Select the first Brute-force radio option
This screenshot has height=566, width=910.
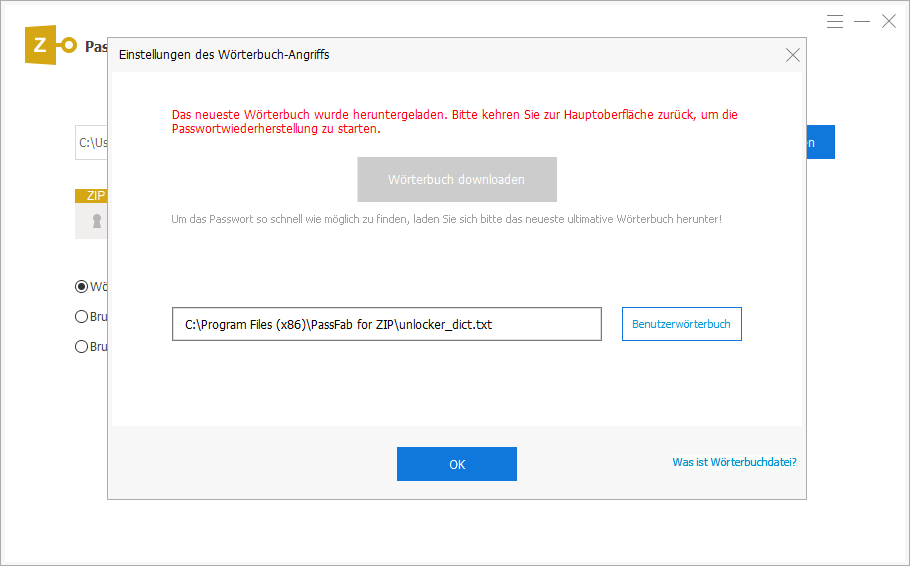pyautogui.click(x=81, y=316)
